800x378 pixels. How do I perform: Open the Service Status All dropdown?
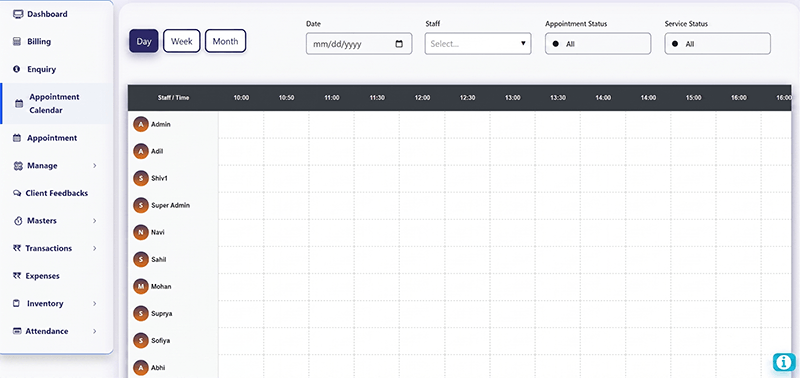717,44
